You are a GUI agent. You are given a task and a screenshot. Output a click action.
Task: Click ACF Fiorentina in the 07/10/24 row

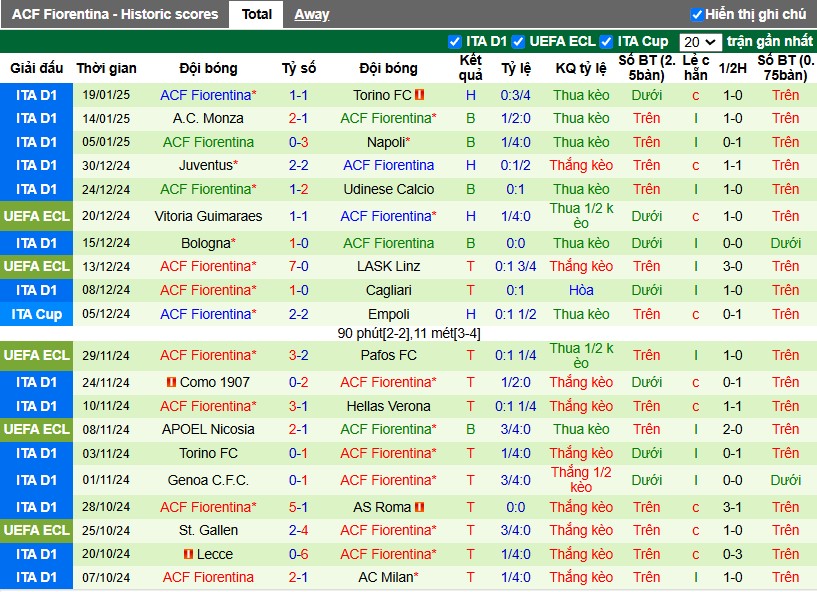pos(208,577)
